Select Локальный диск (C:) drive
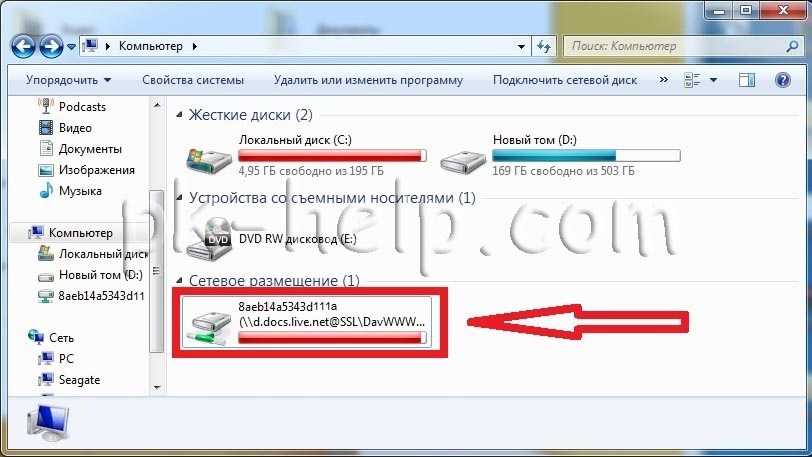 pos(307,155)
